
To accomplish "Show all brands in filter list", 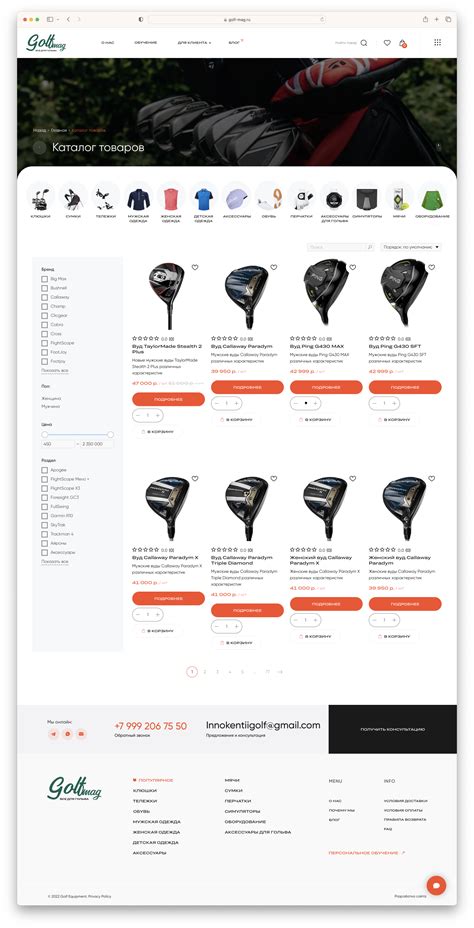I will (x=54, y=370).
